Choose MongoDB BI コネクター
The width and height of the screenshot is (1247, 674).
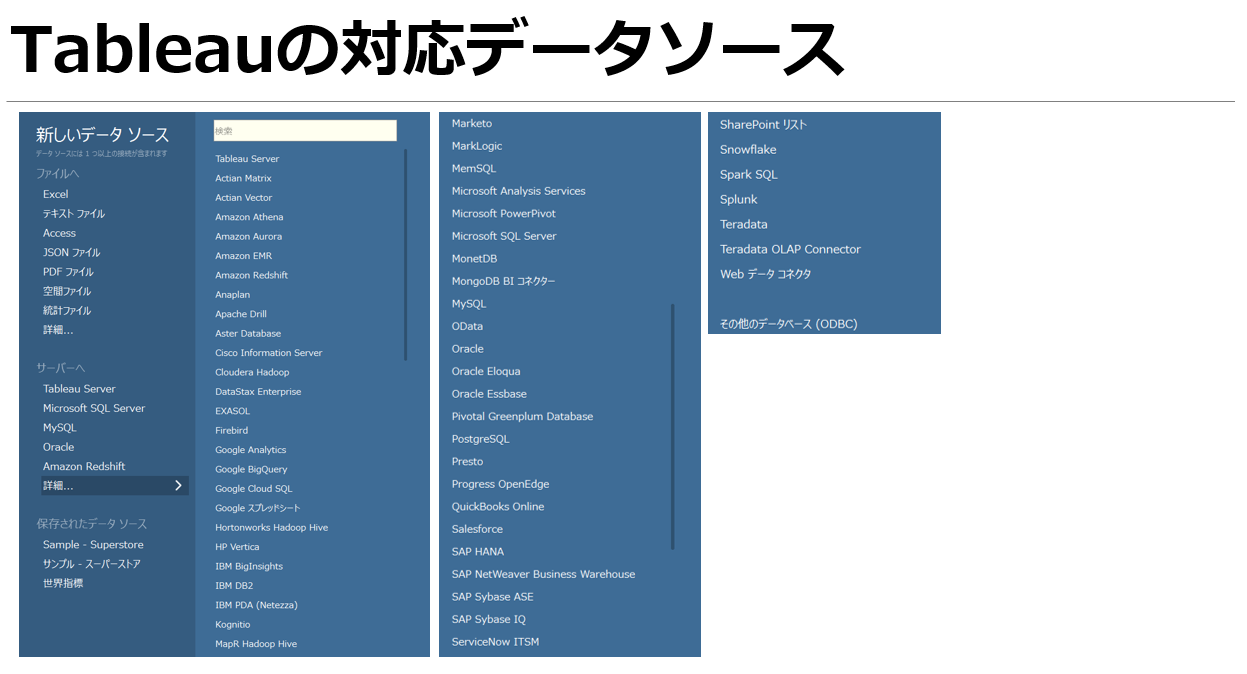(x=504, y=281)
